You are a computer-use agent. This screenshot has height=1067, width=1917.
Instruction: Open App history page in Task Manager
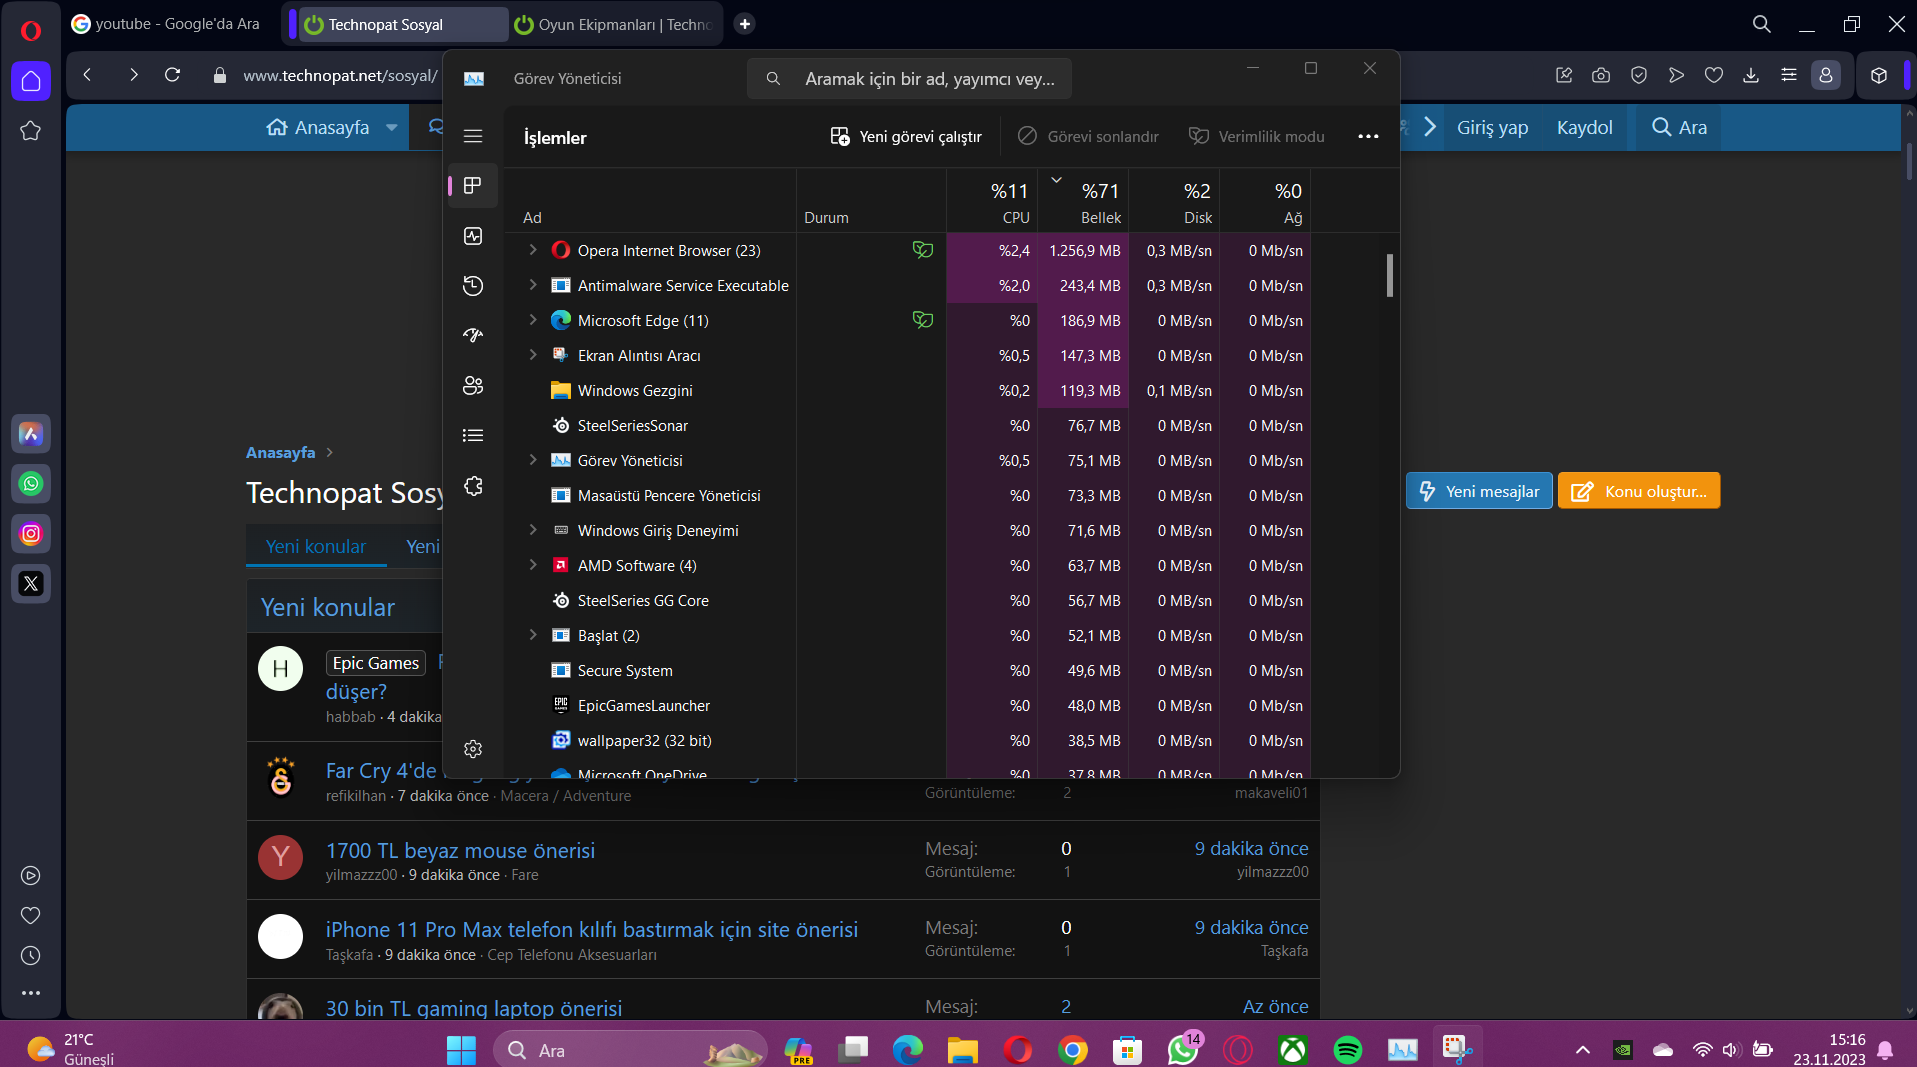(473, 286)
